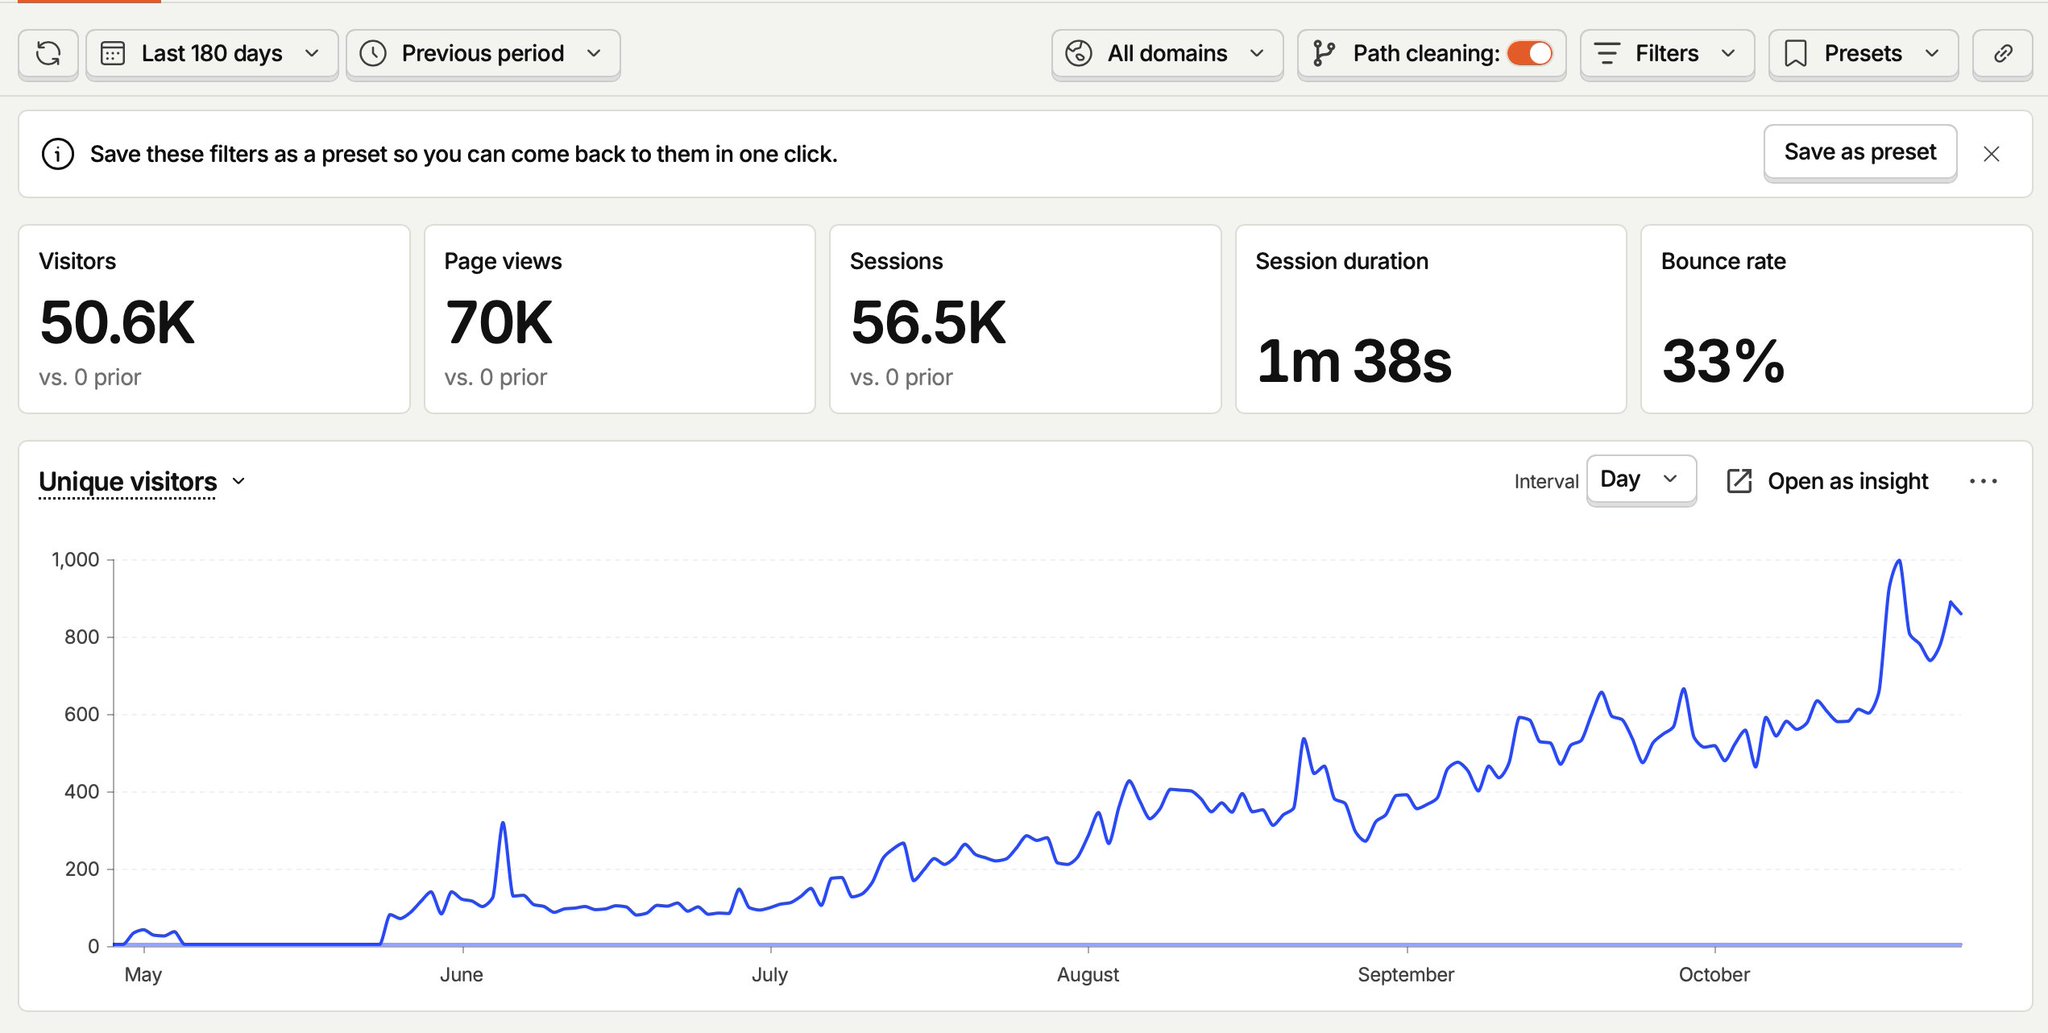Select the Session duration 1m 38s card

point(1431,319)
